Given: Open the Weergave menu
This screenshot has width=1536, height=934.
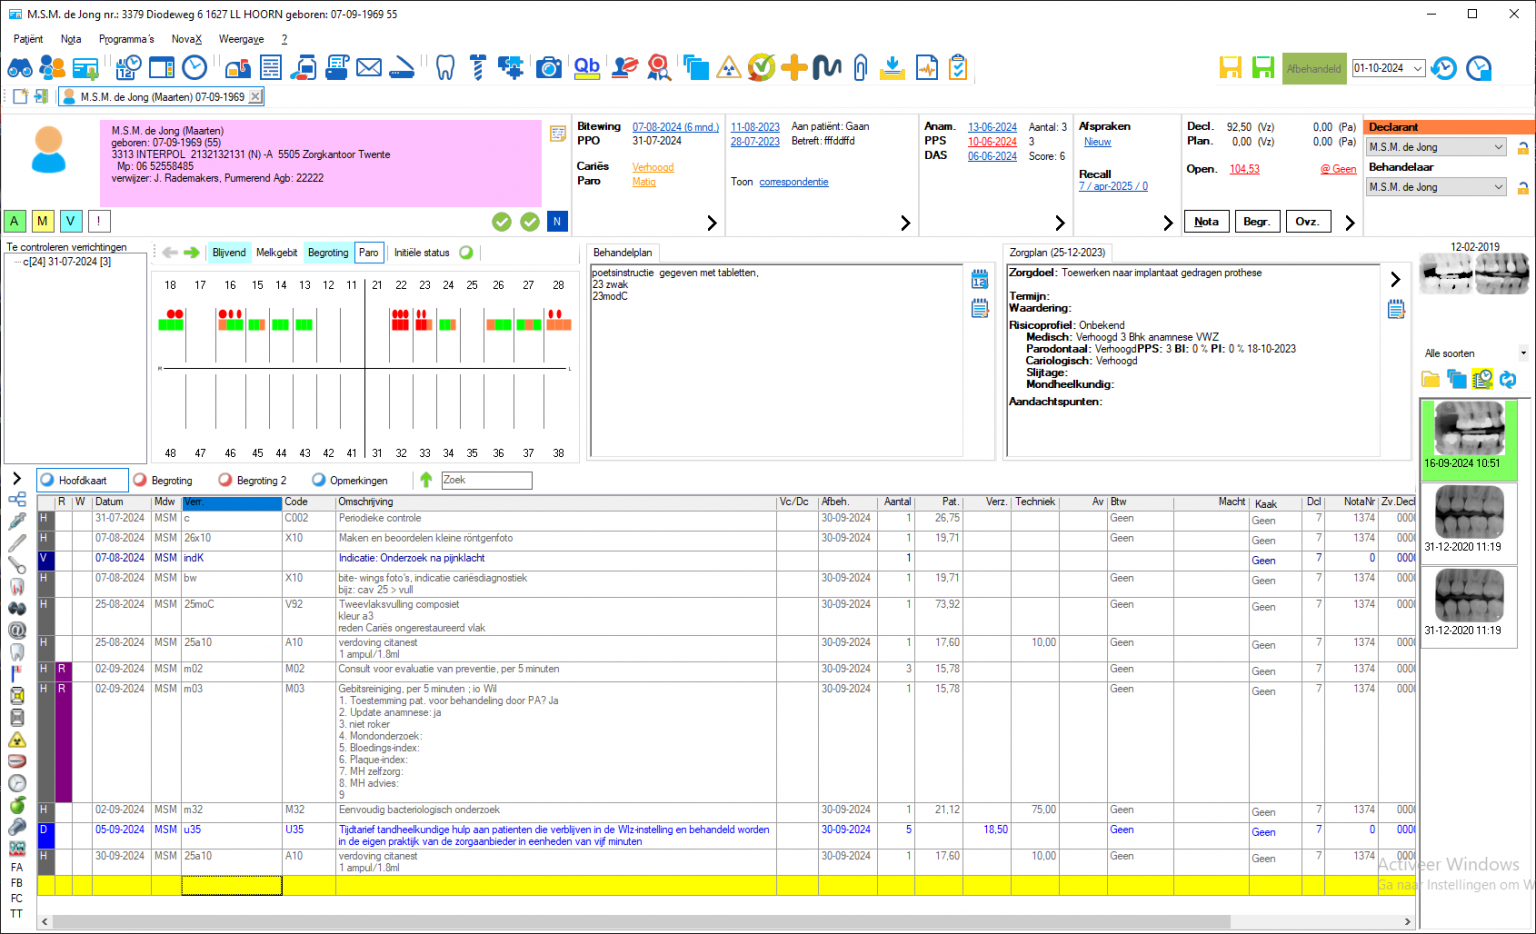Looking at the screenshot, I should (241, 39).
